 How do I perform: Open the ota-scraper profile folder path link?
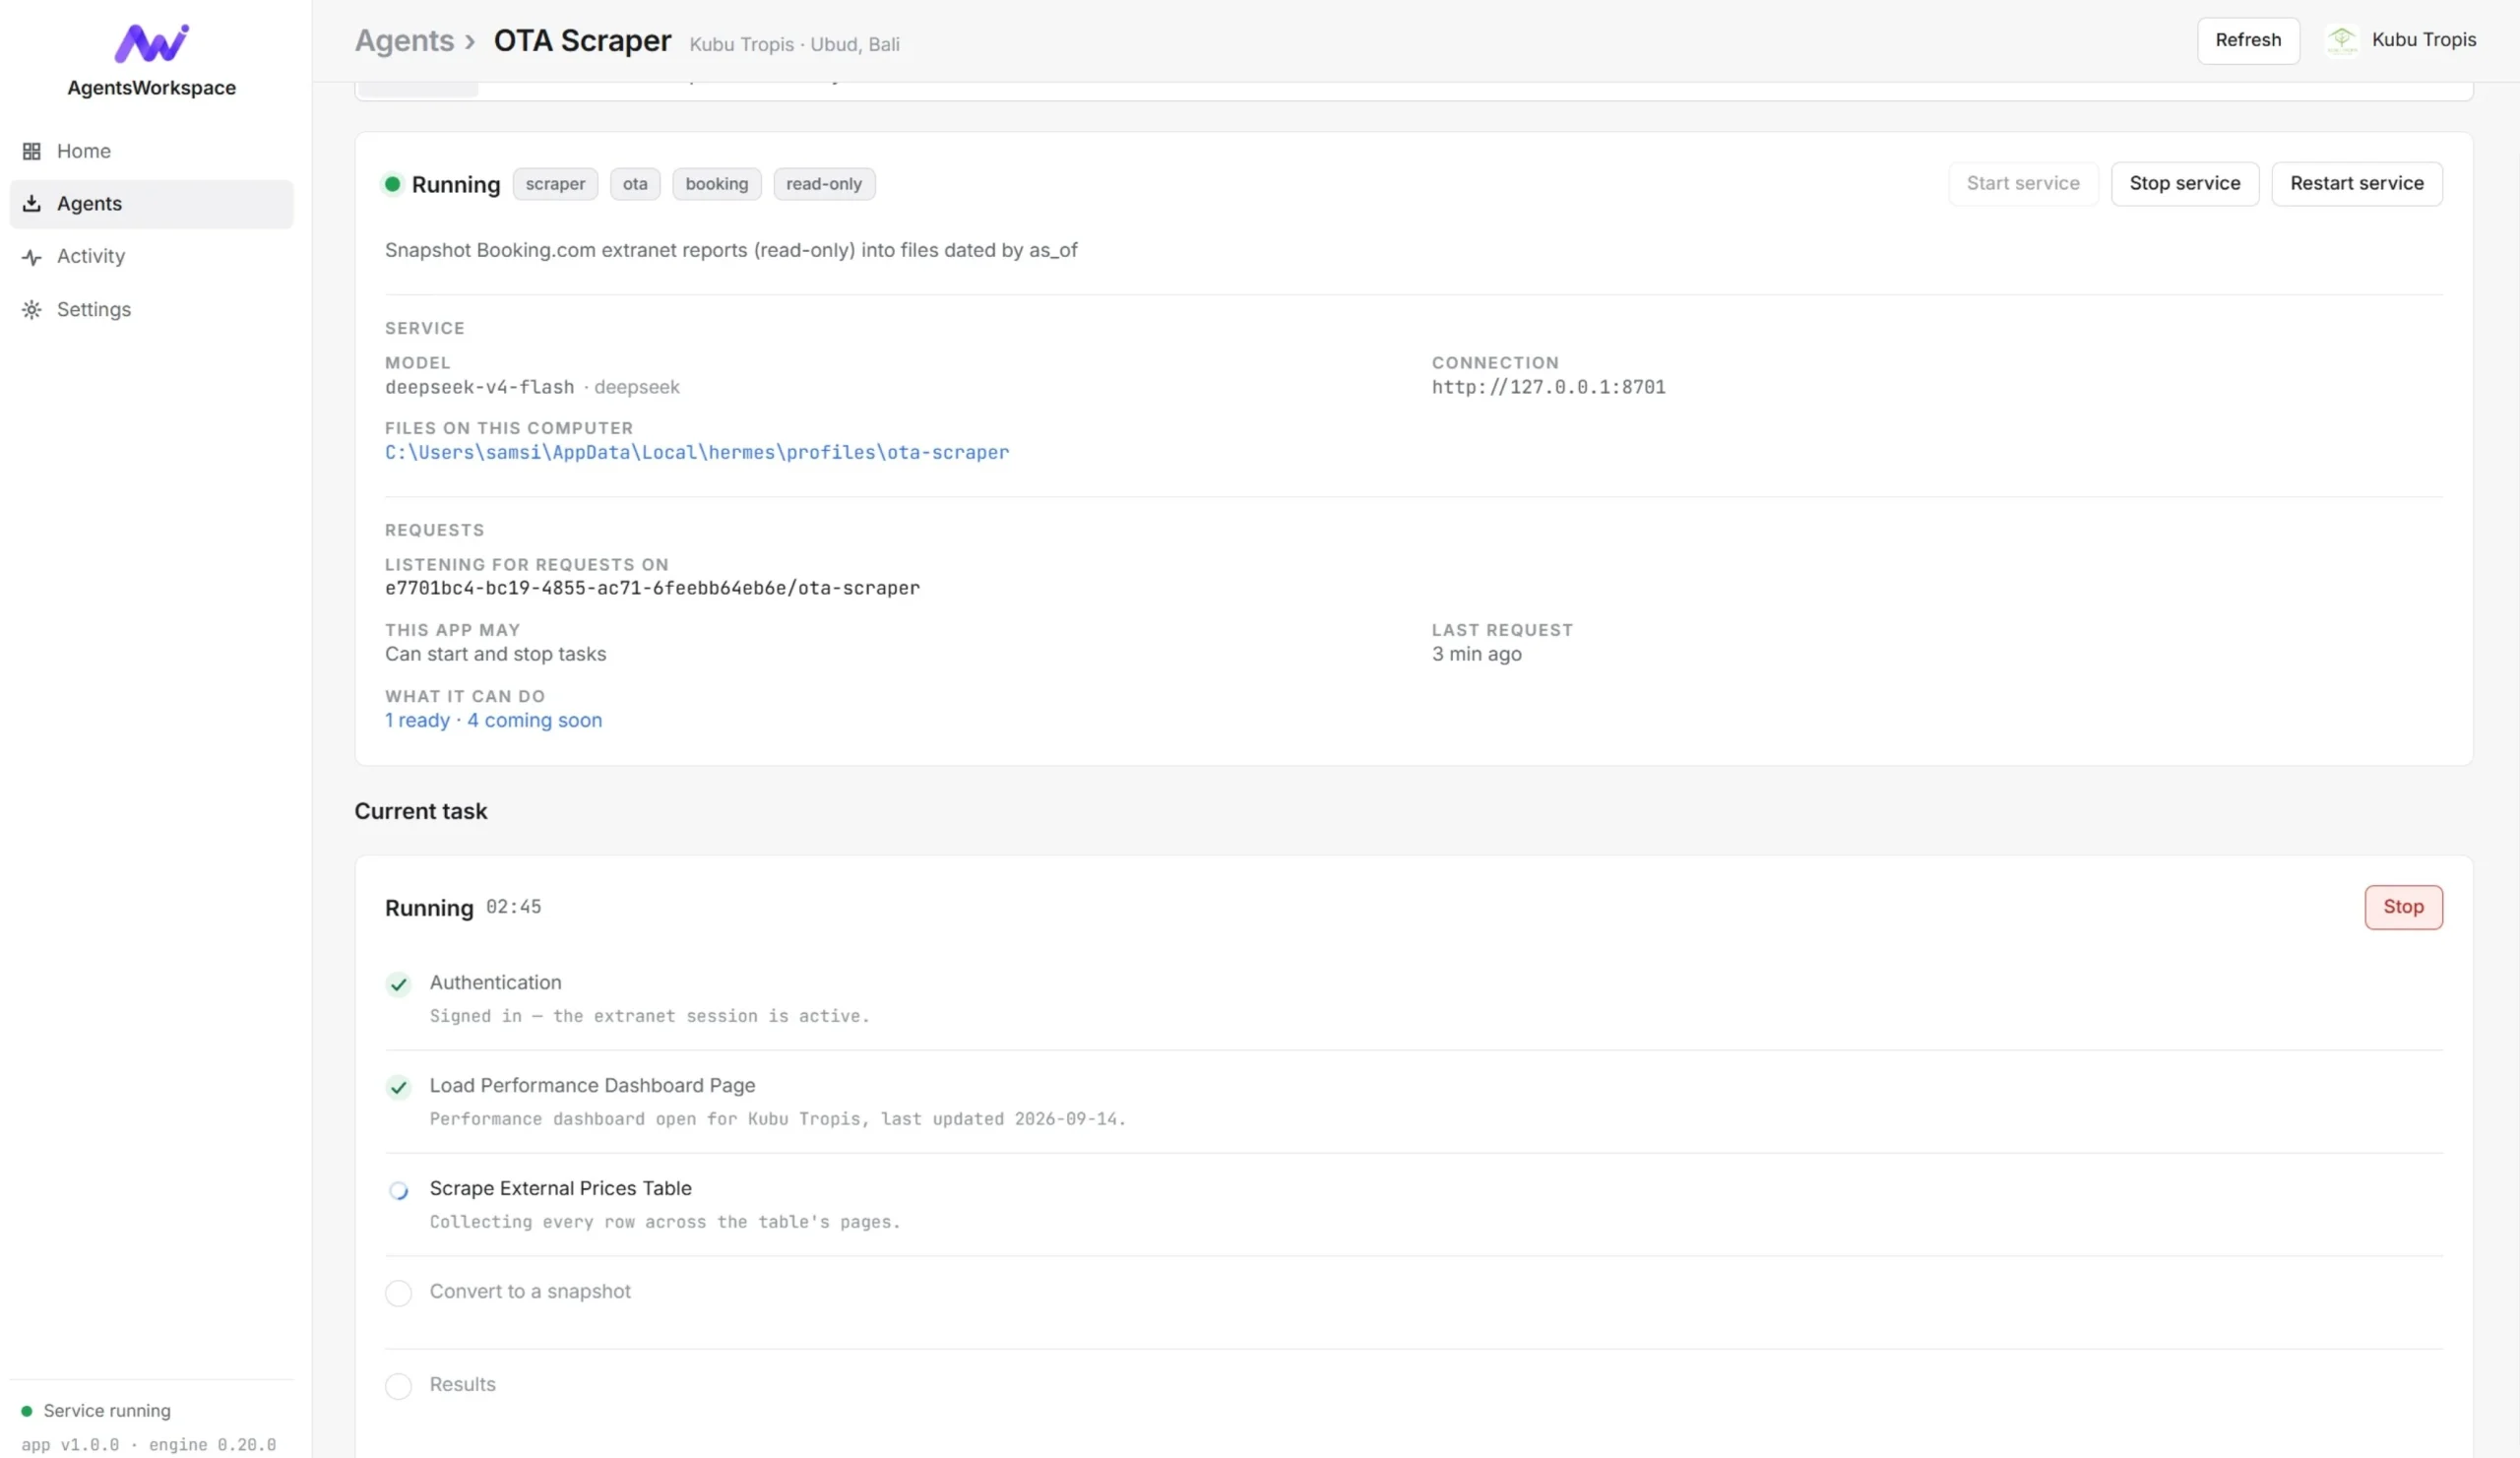pos(697,453)
